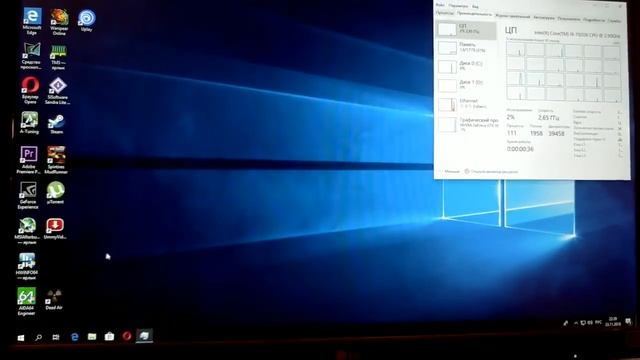
Task: Open Resource Monitor link
Action: tap(491, 172)
